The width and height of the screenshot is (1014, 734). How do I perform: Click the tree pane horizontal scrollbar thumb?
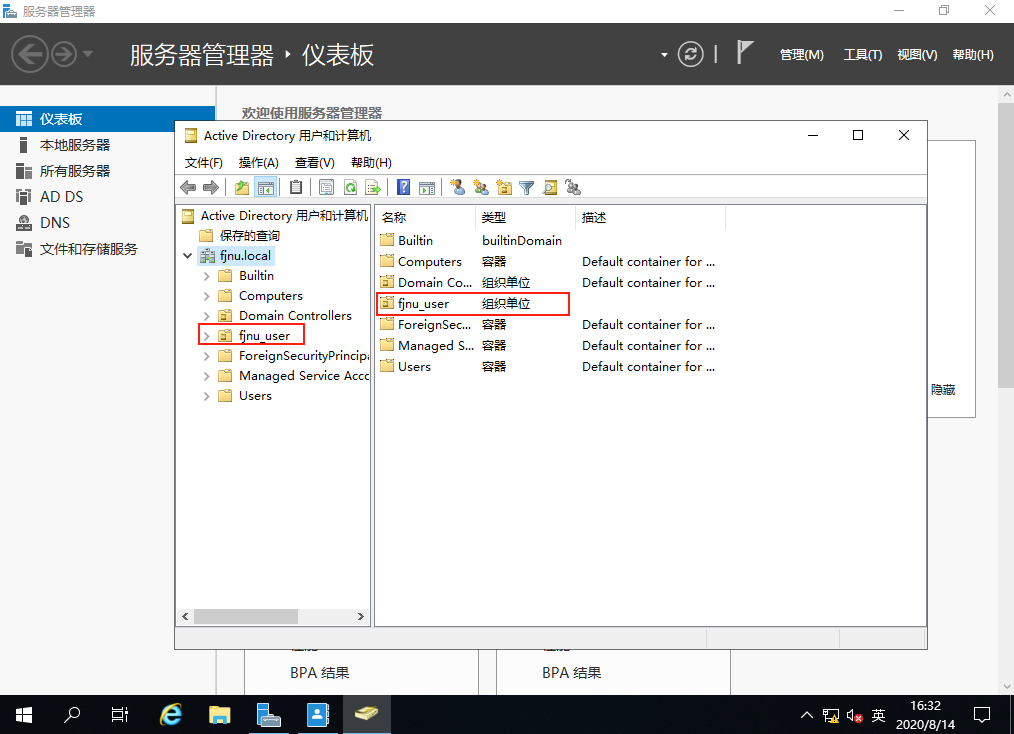click(x=246, y=616)
